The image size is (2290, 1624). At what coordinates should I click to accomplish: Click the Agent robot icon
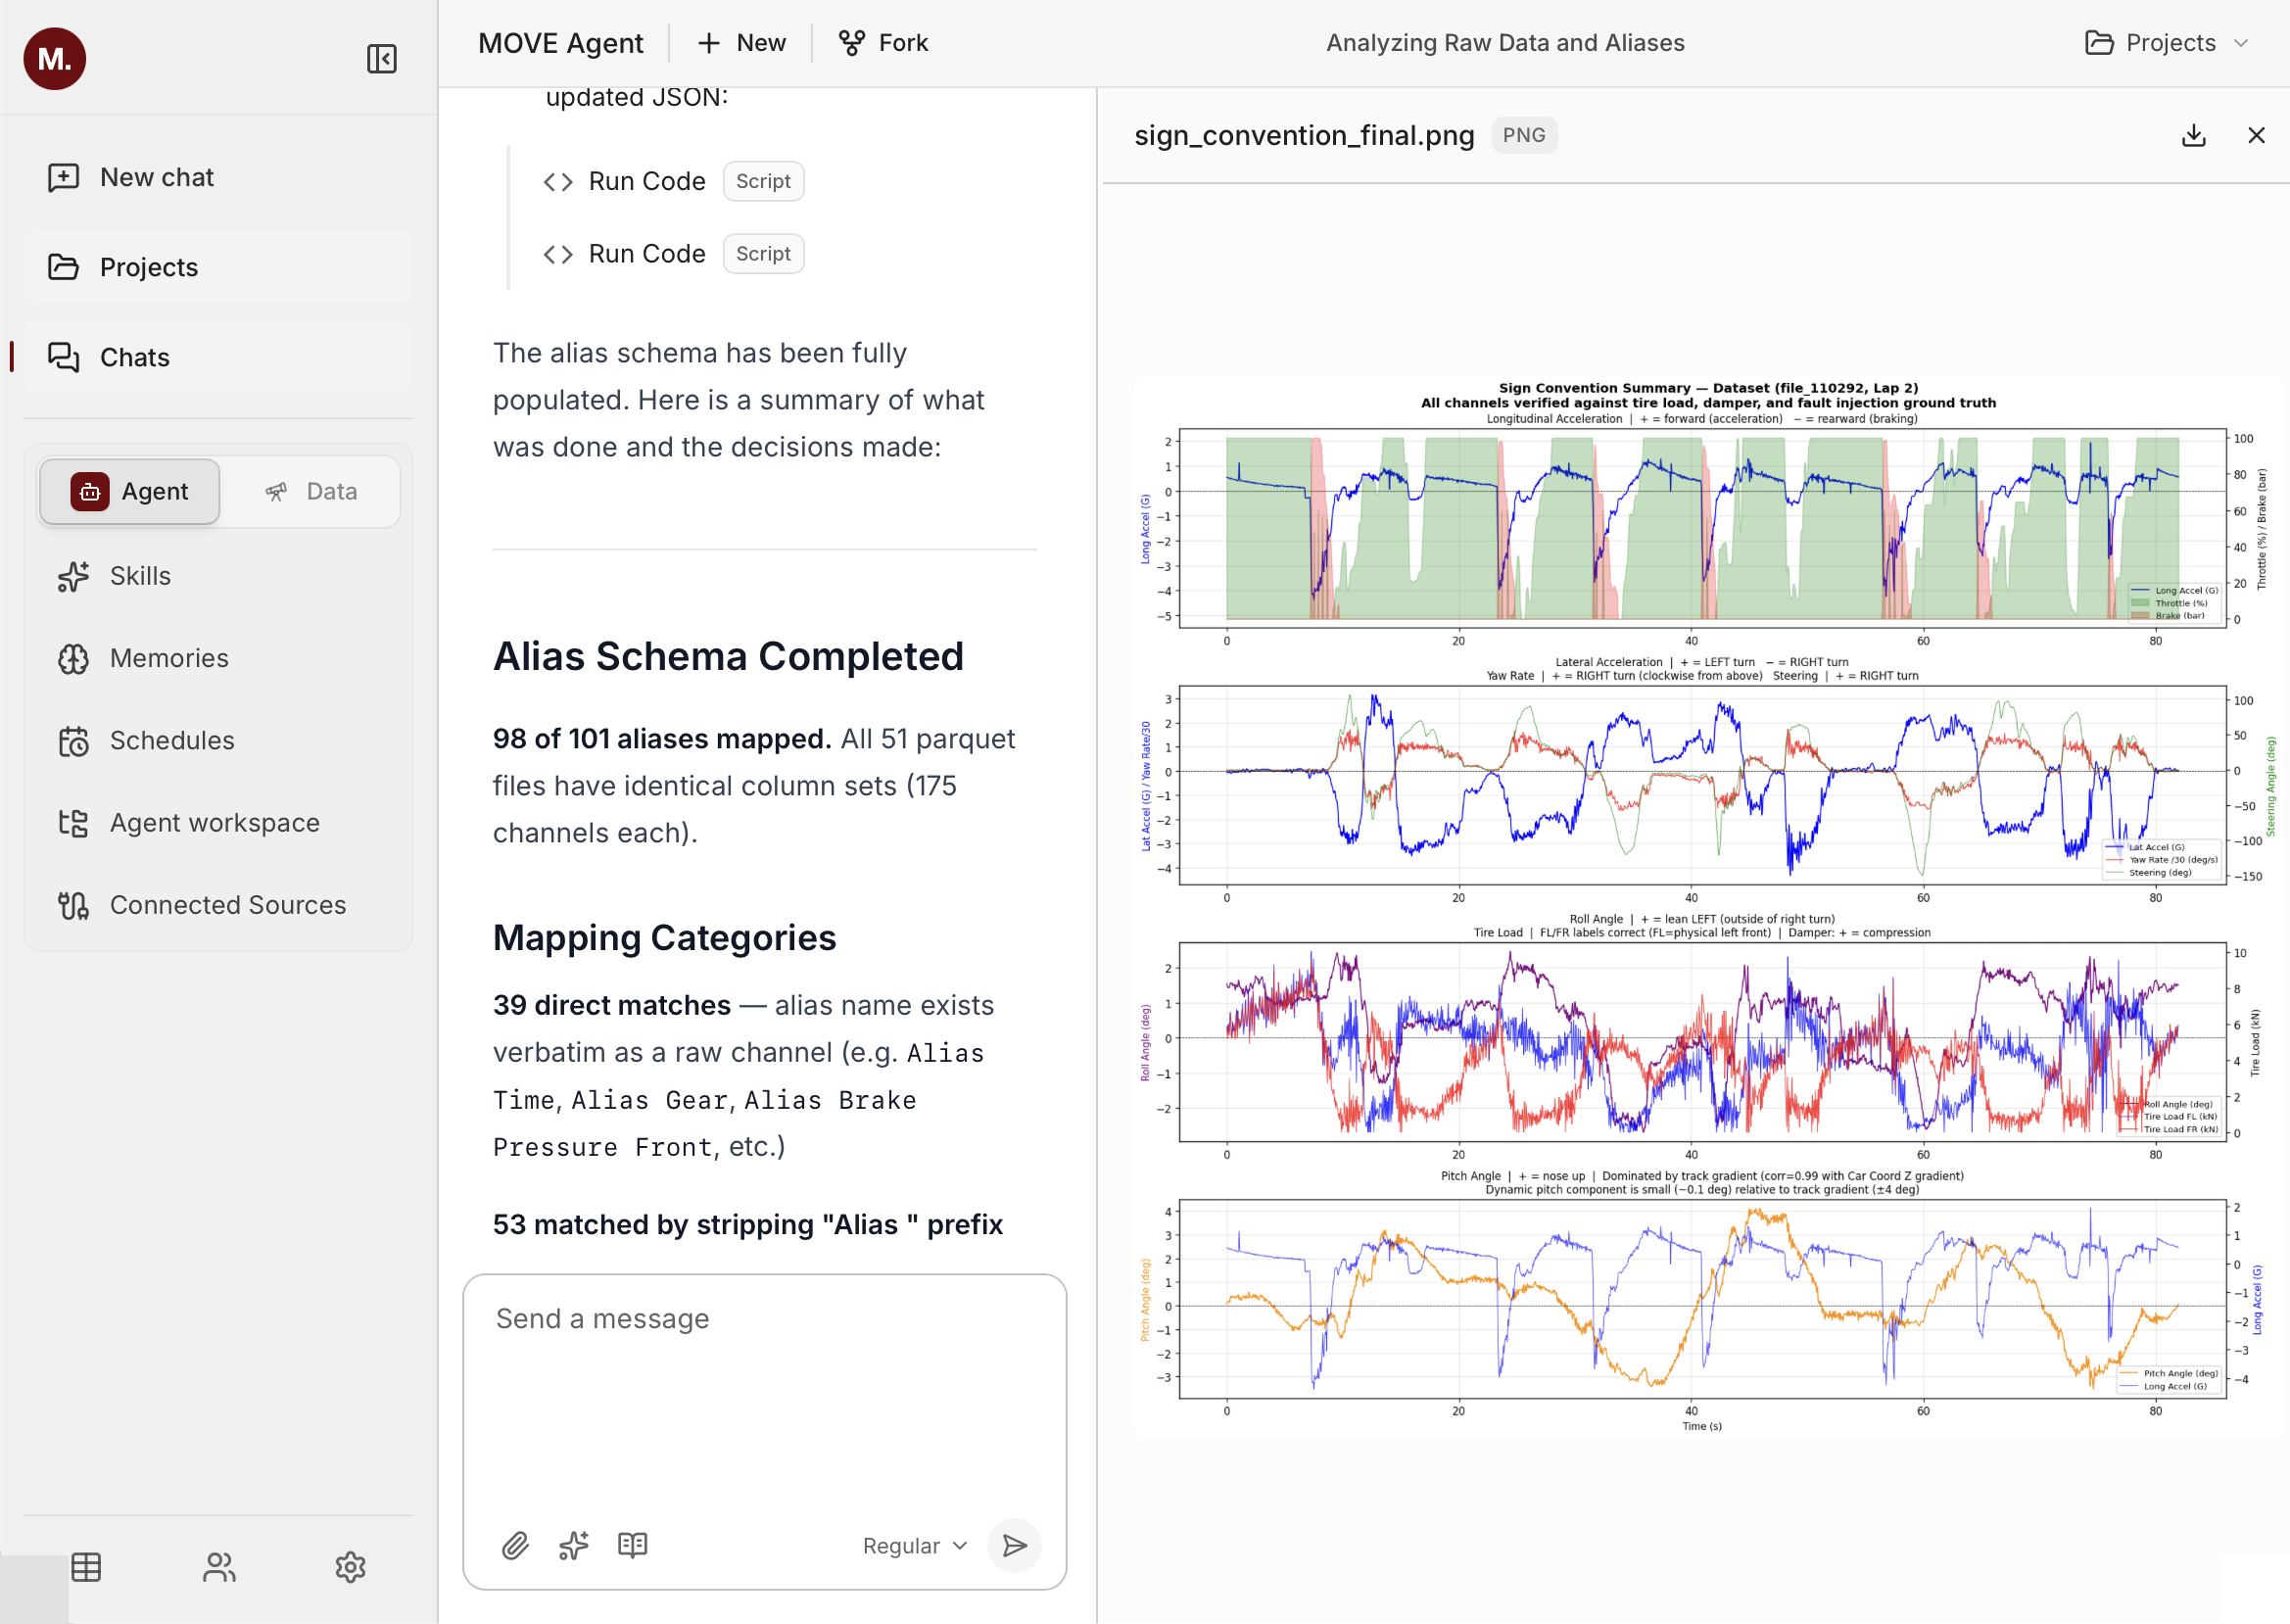90,491
